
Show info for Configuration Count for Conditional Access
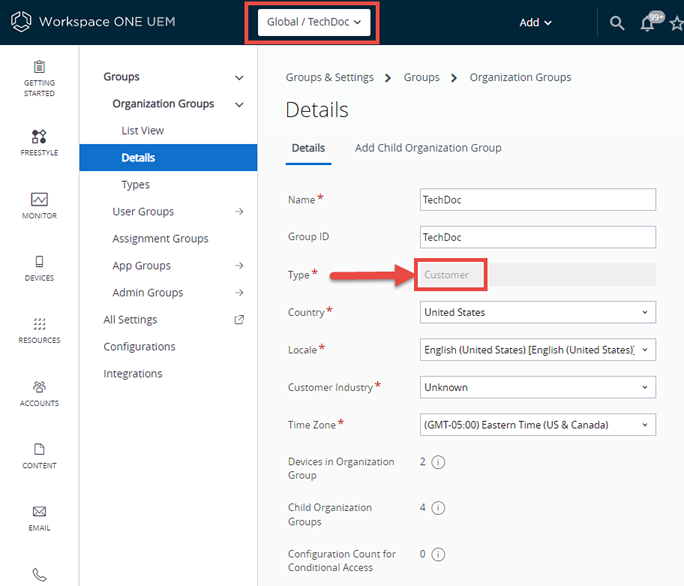(x=438, y=554)
